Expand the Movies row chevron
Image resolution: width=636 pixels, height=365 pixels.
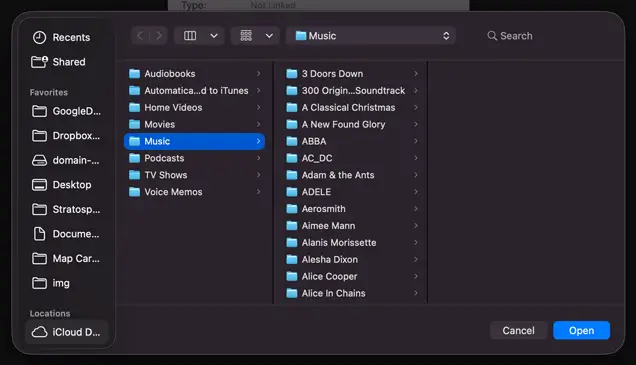pos(258,125)
